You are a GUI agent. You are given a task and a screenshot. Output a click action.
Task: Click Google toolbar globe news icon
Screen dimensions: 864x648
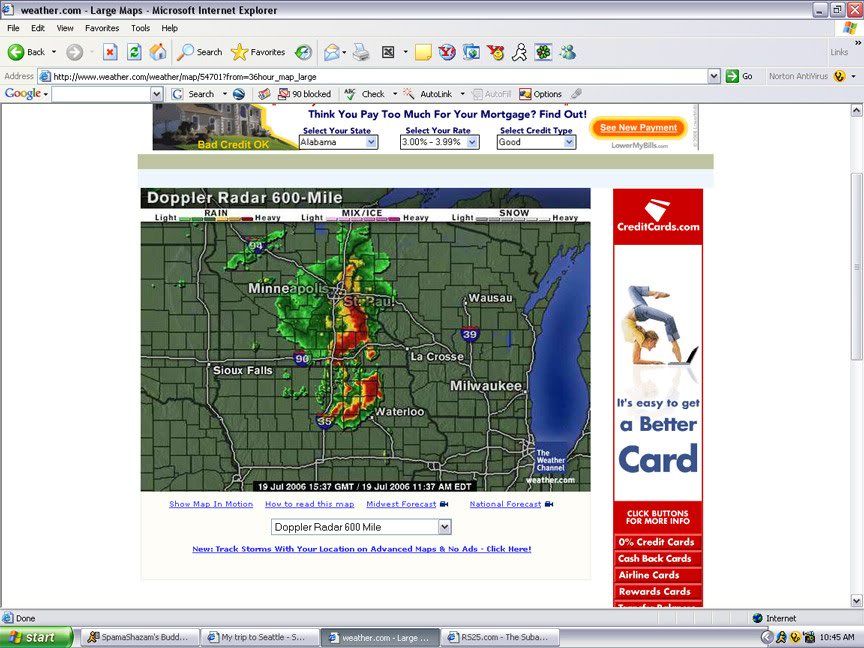pos(239,94)
